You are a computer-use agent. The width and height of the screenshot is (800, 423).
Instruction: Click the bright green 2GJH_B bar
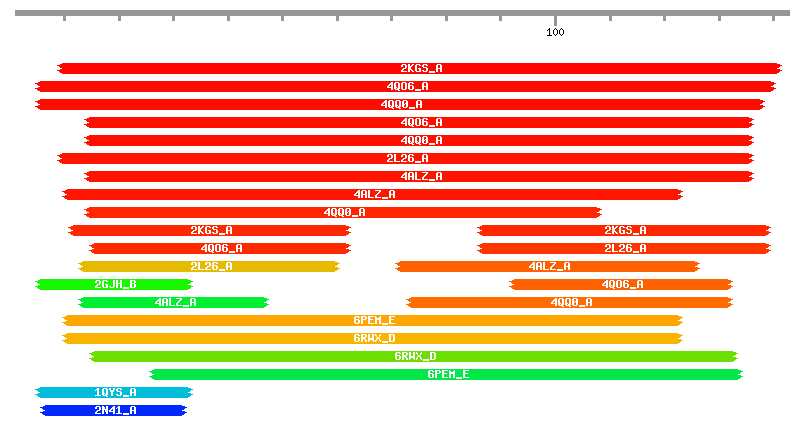coord(114,284)
